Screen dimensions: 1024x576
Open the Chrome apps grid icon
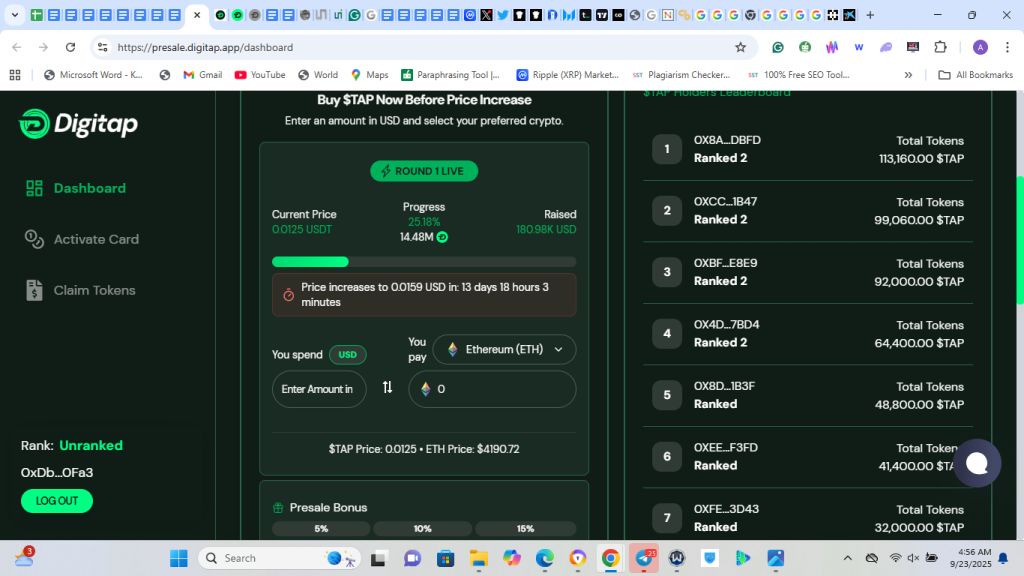[x=15, y=75]
